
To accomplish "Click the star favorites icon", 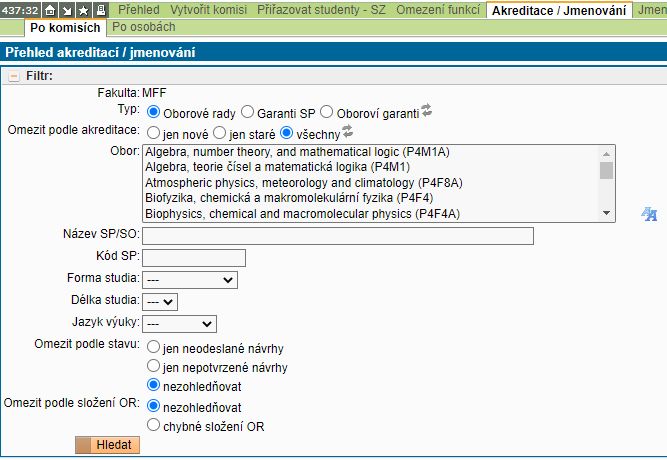I will [84, 10].
